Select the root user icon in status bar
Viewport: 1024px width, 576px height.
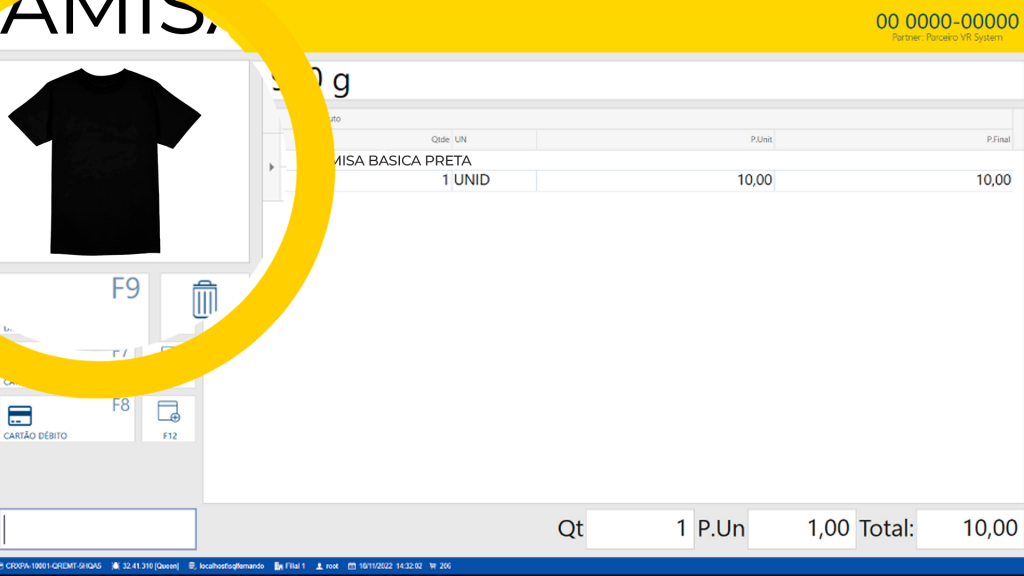tap(320, 566)
